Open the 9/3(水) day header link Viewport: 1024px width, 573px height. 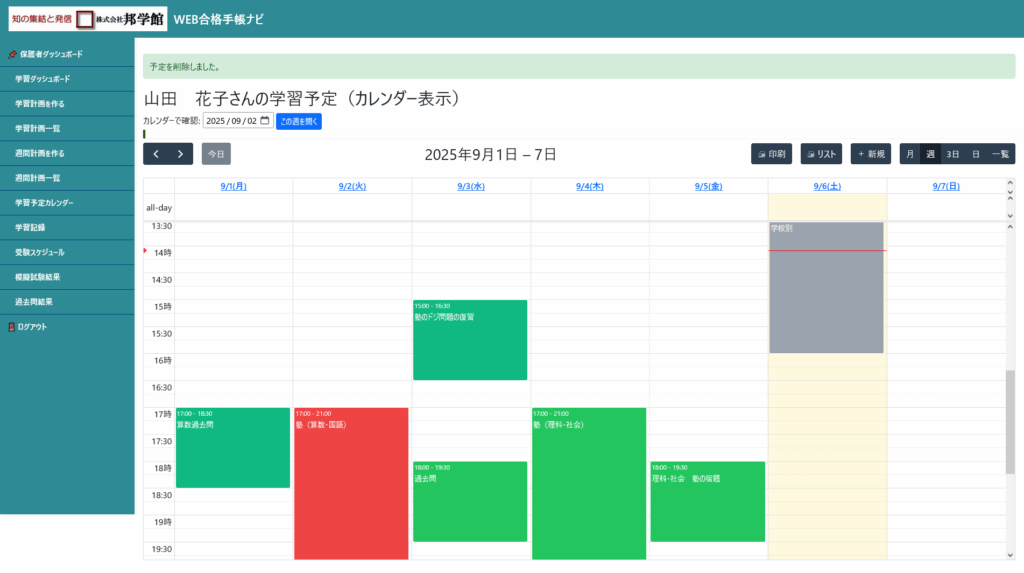coord(471,186)
